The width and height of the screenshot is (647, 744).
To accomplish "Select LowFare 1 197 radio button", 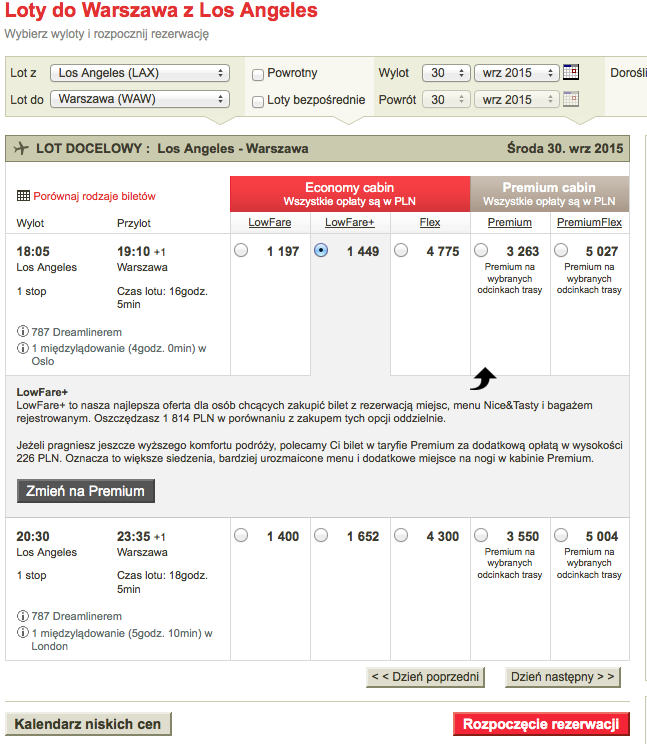I will click(x=241, y=250).
